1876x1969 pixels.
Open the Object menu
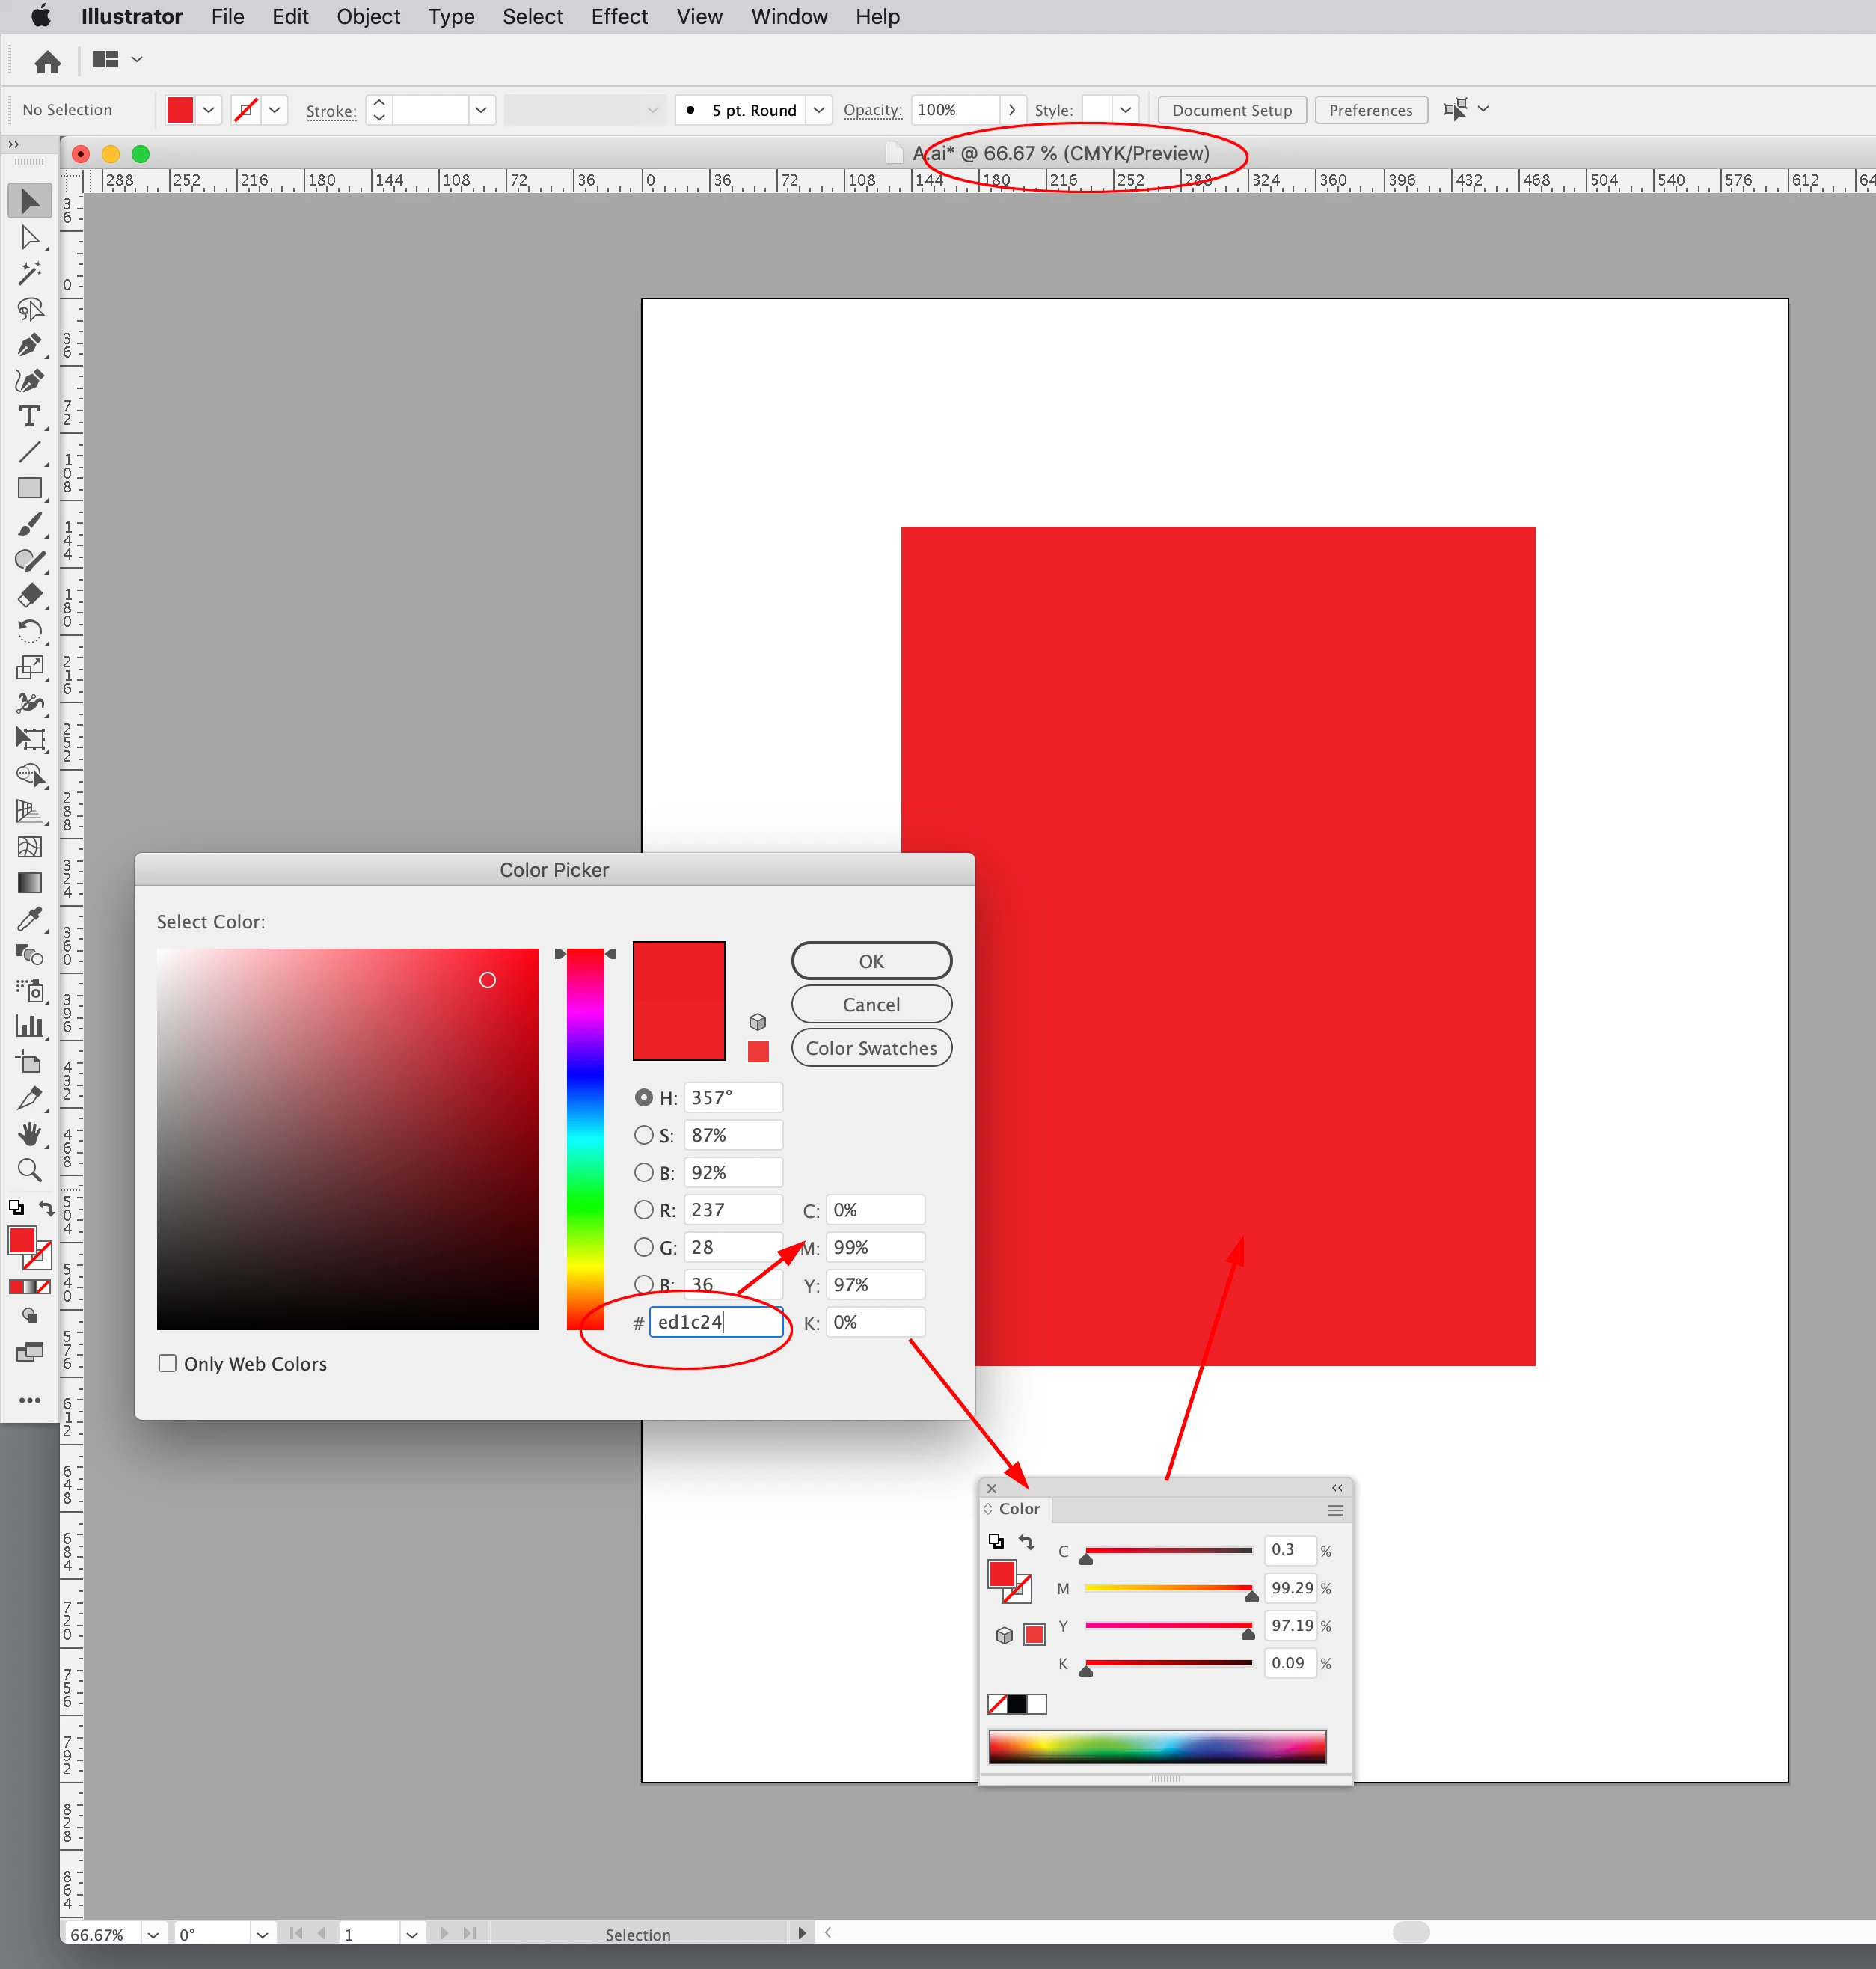(x=368, y=17)
